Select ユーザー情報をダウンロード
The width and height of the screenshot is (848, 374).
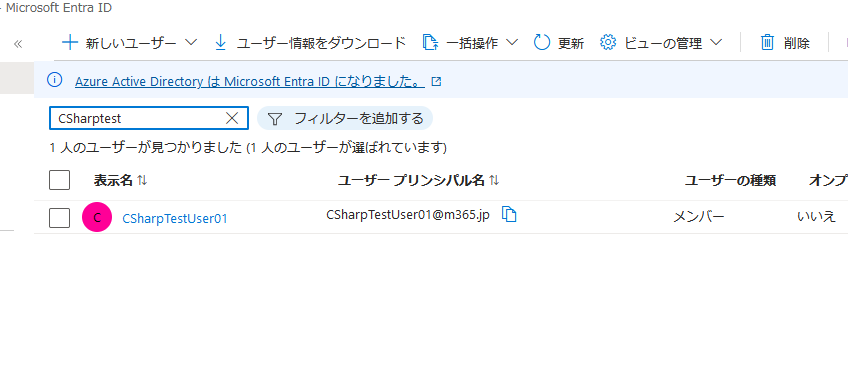(321, 43)
